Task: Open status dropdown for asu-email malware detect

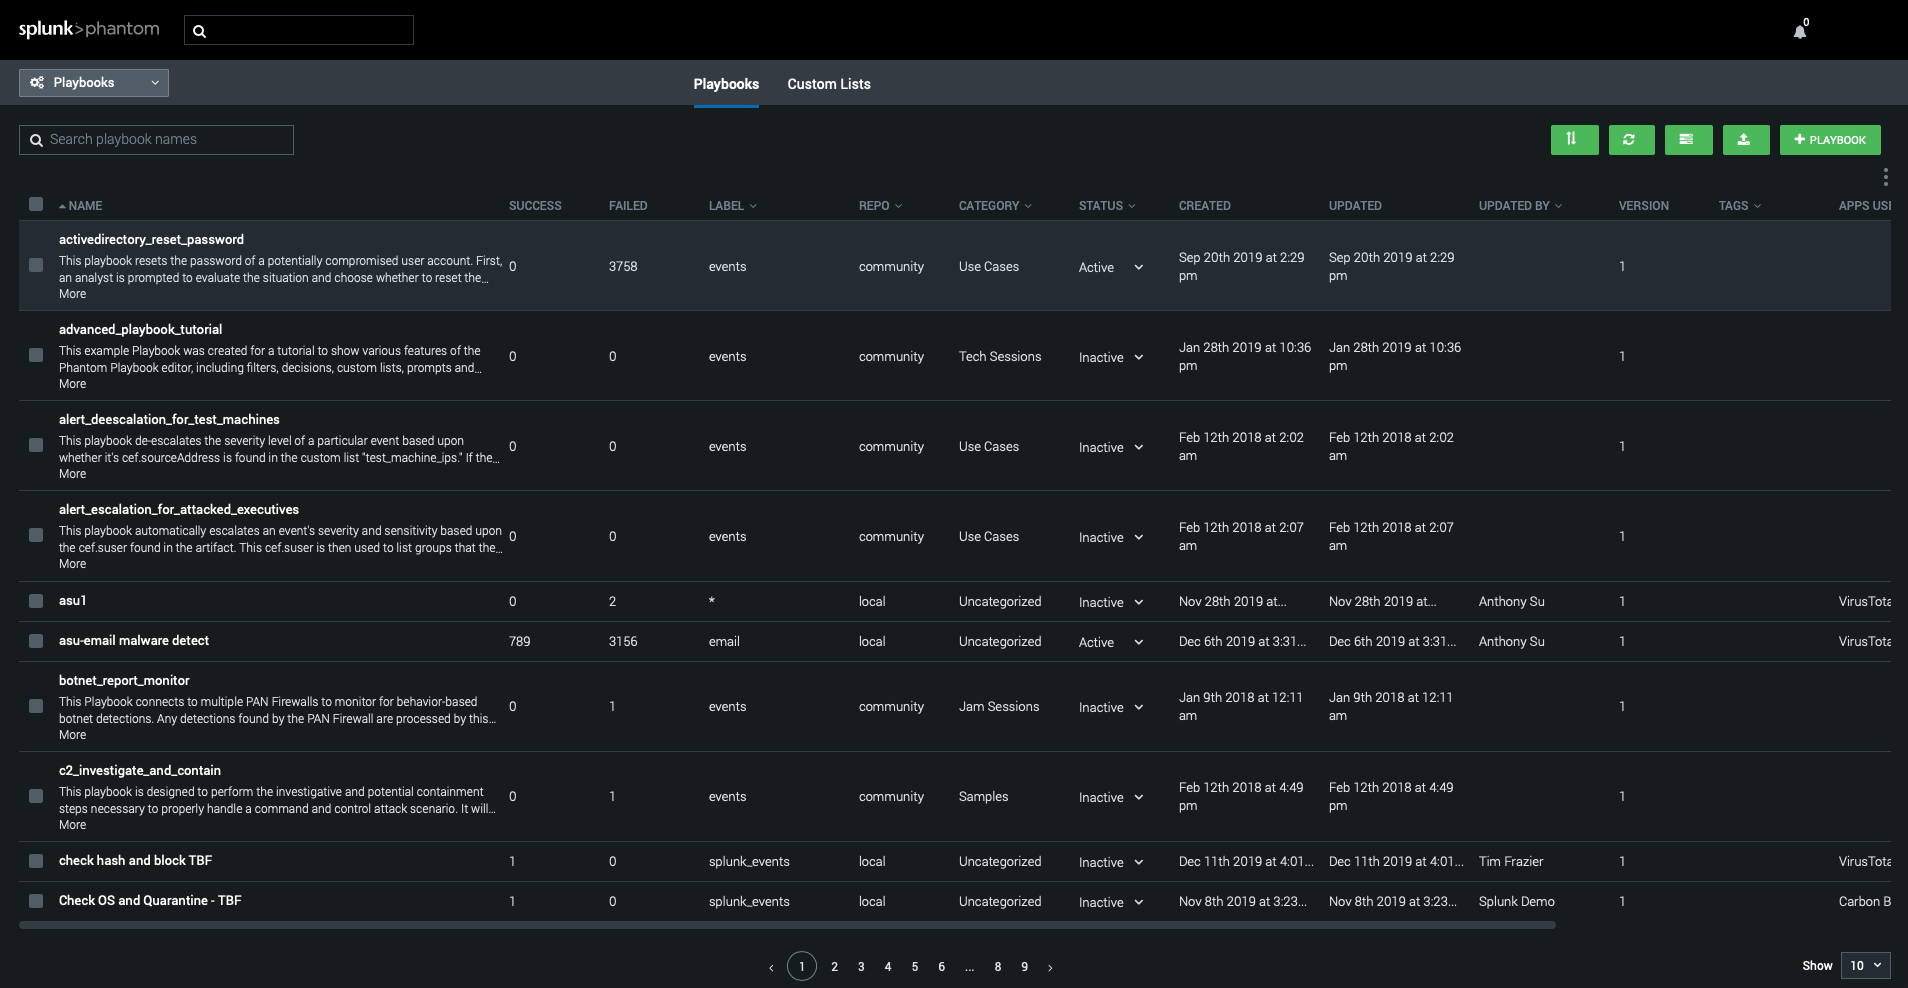Action: pyautogui.click(x=1111, y=642)
